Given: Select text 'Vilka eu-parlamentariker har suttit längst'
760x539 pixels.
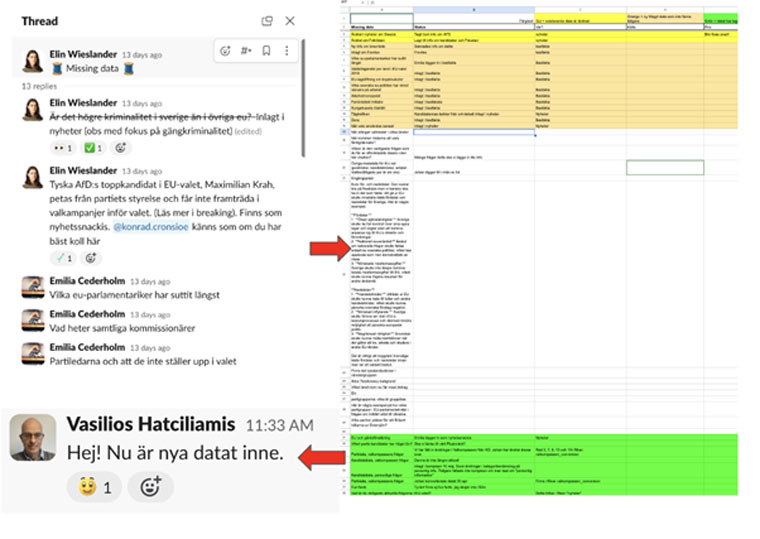Looking at the screenshot, I should 134,295.
